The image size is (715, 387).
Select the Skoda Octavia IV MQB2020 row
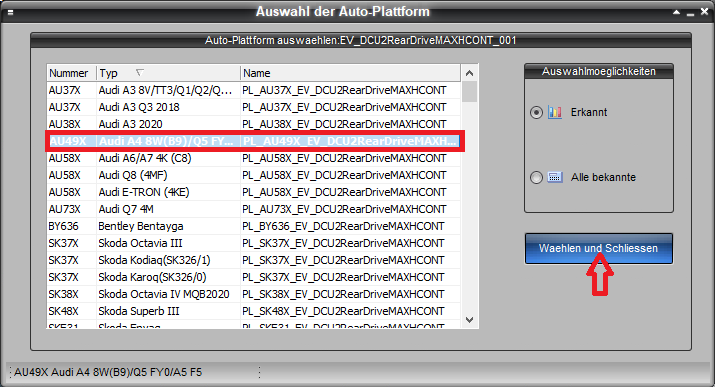(x=254, y=294)
